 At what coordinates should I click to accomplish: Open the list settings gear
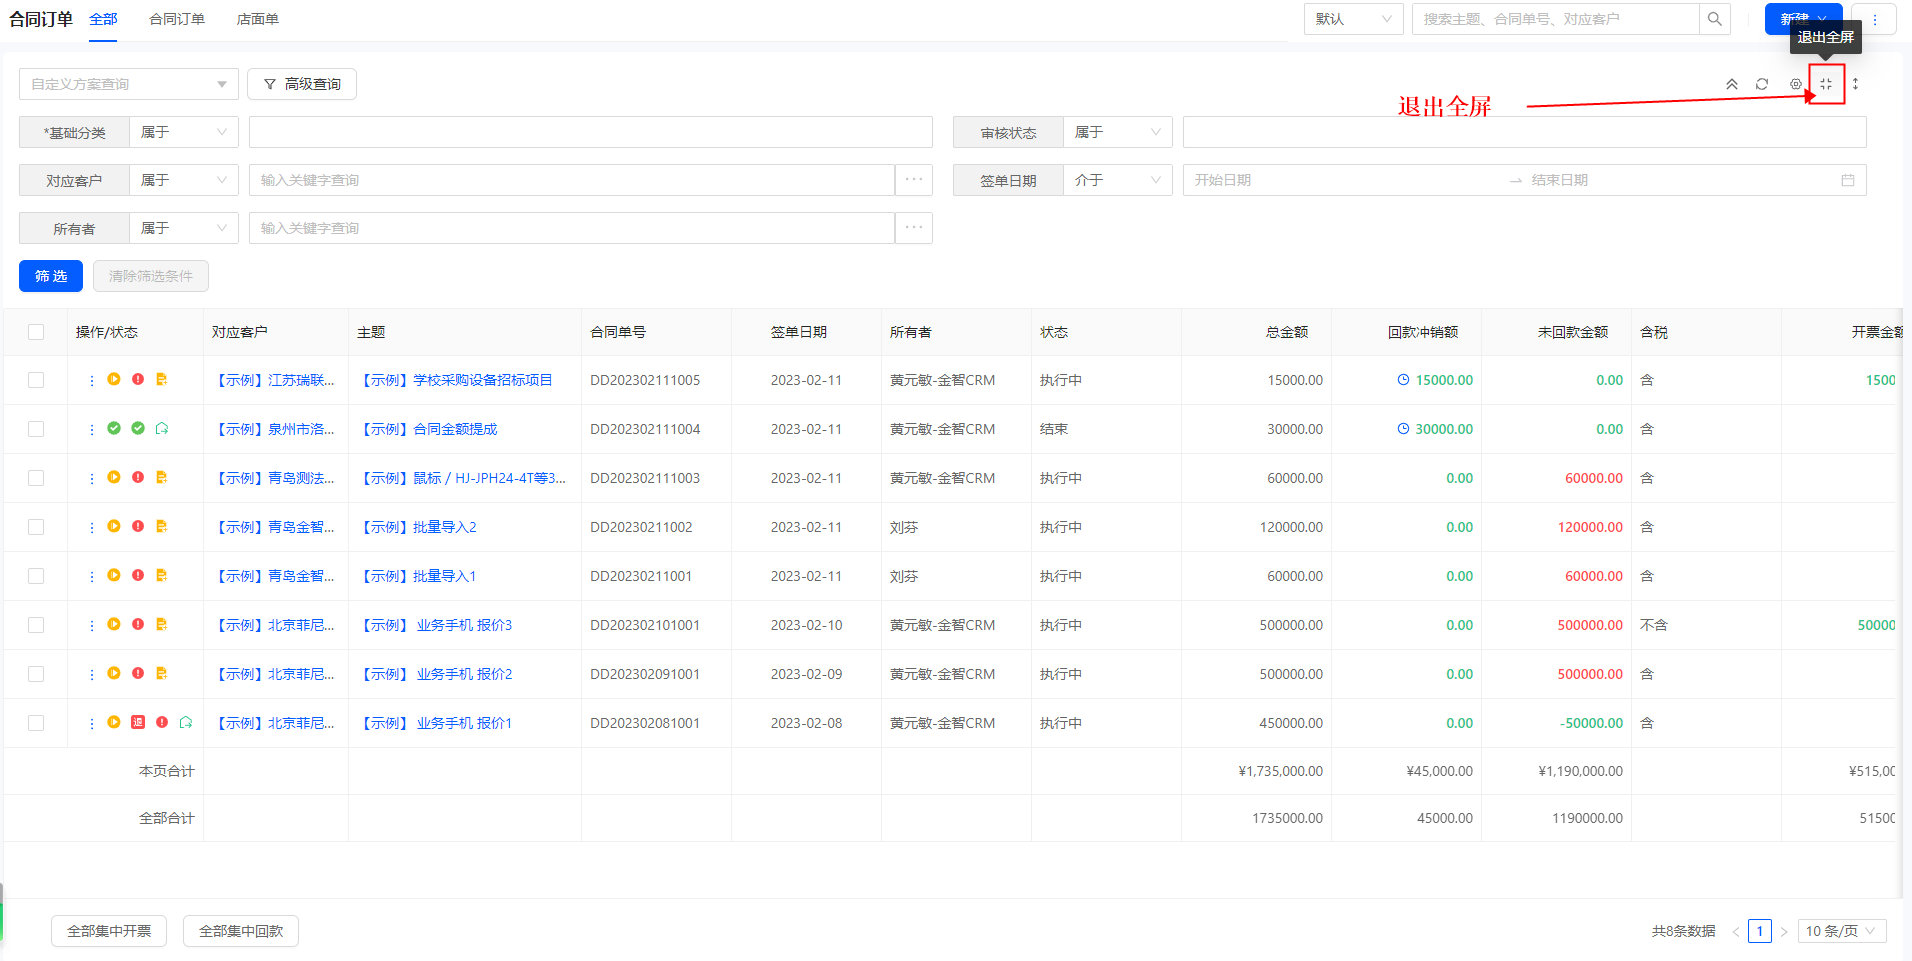pyautogui.click(x=1795, y=84)
